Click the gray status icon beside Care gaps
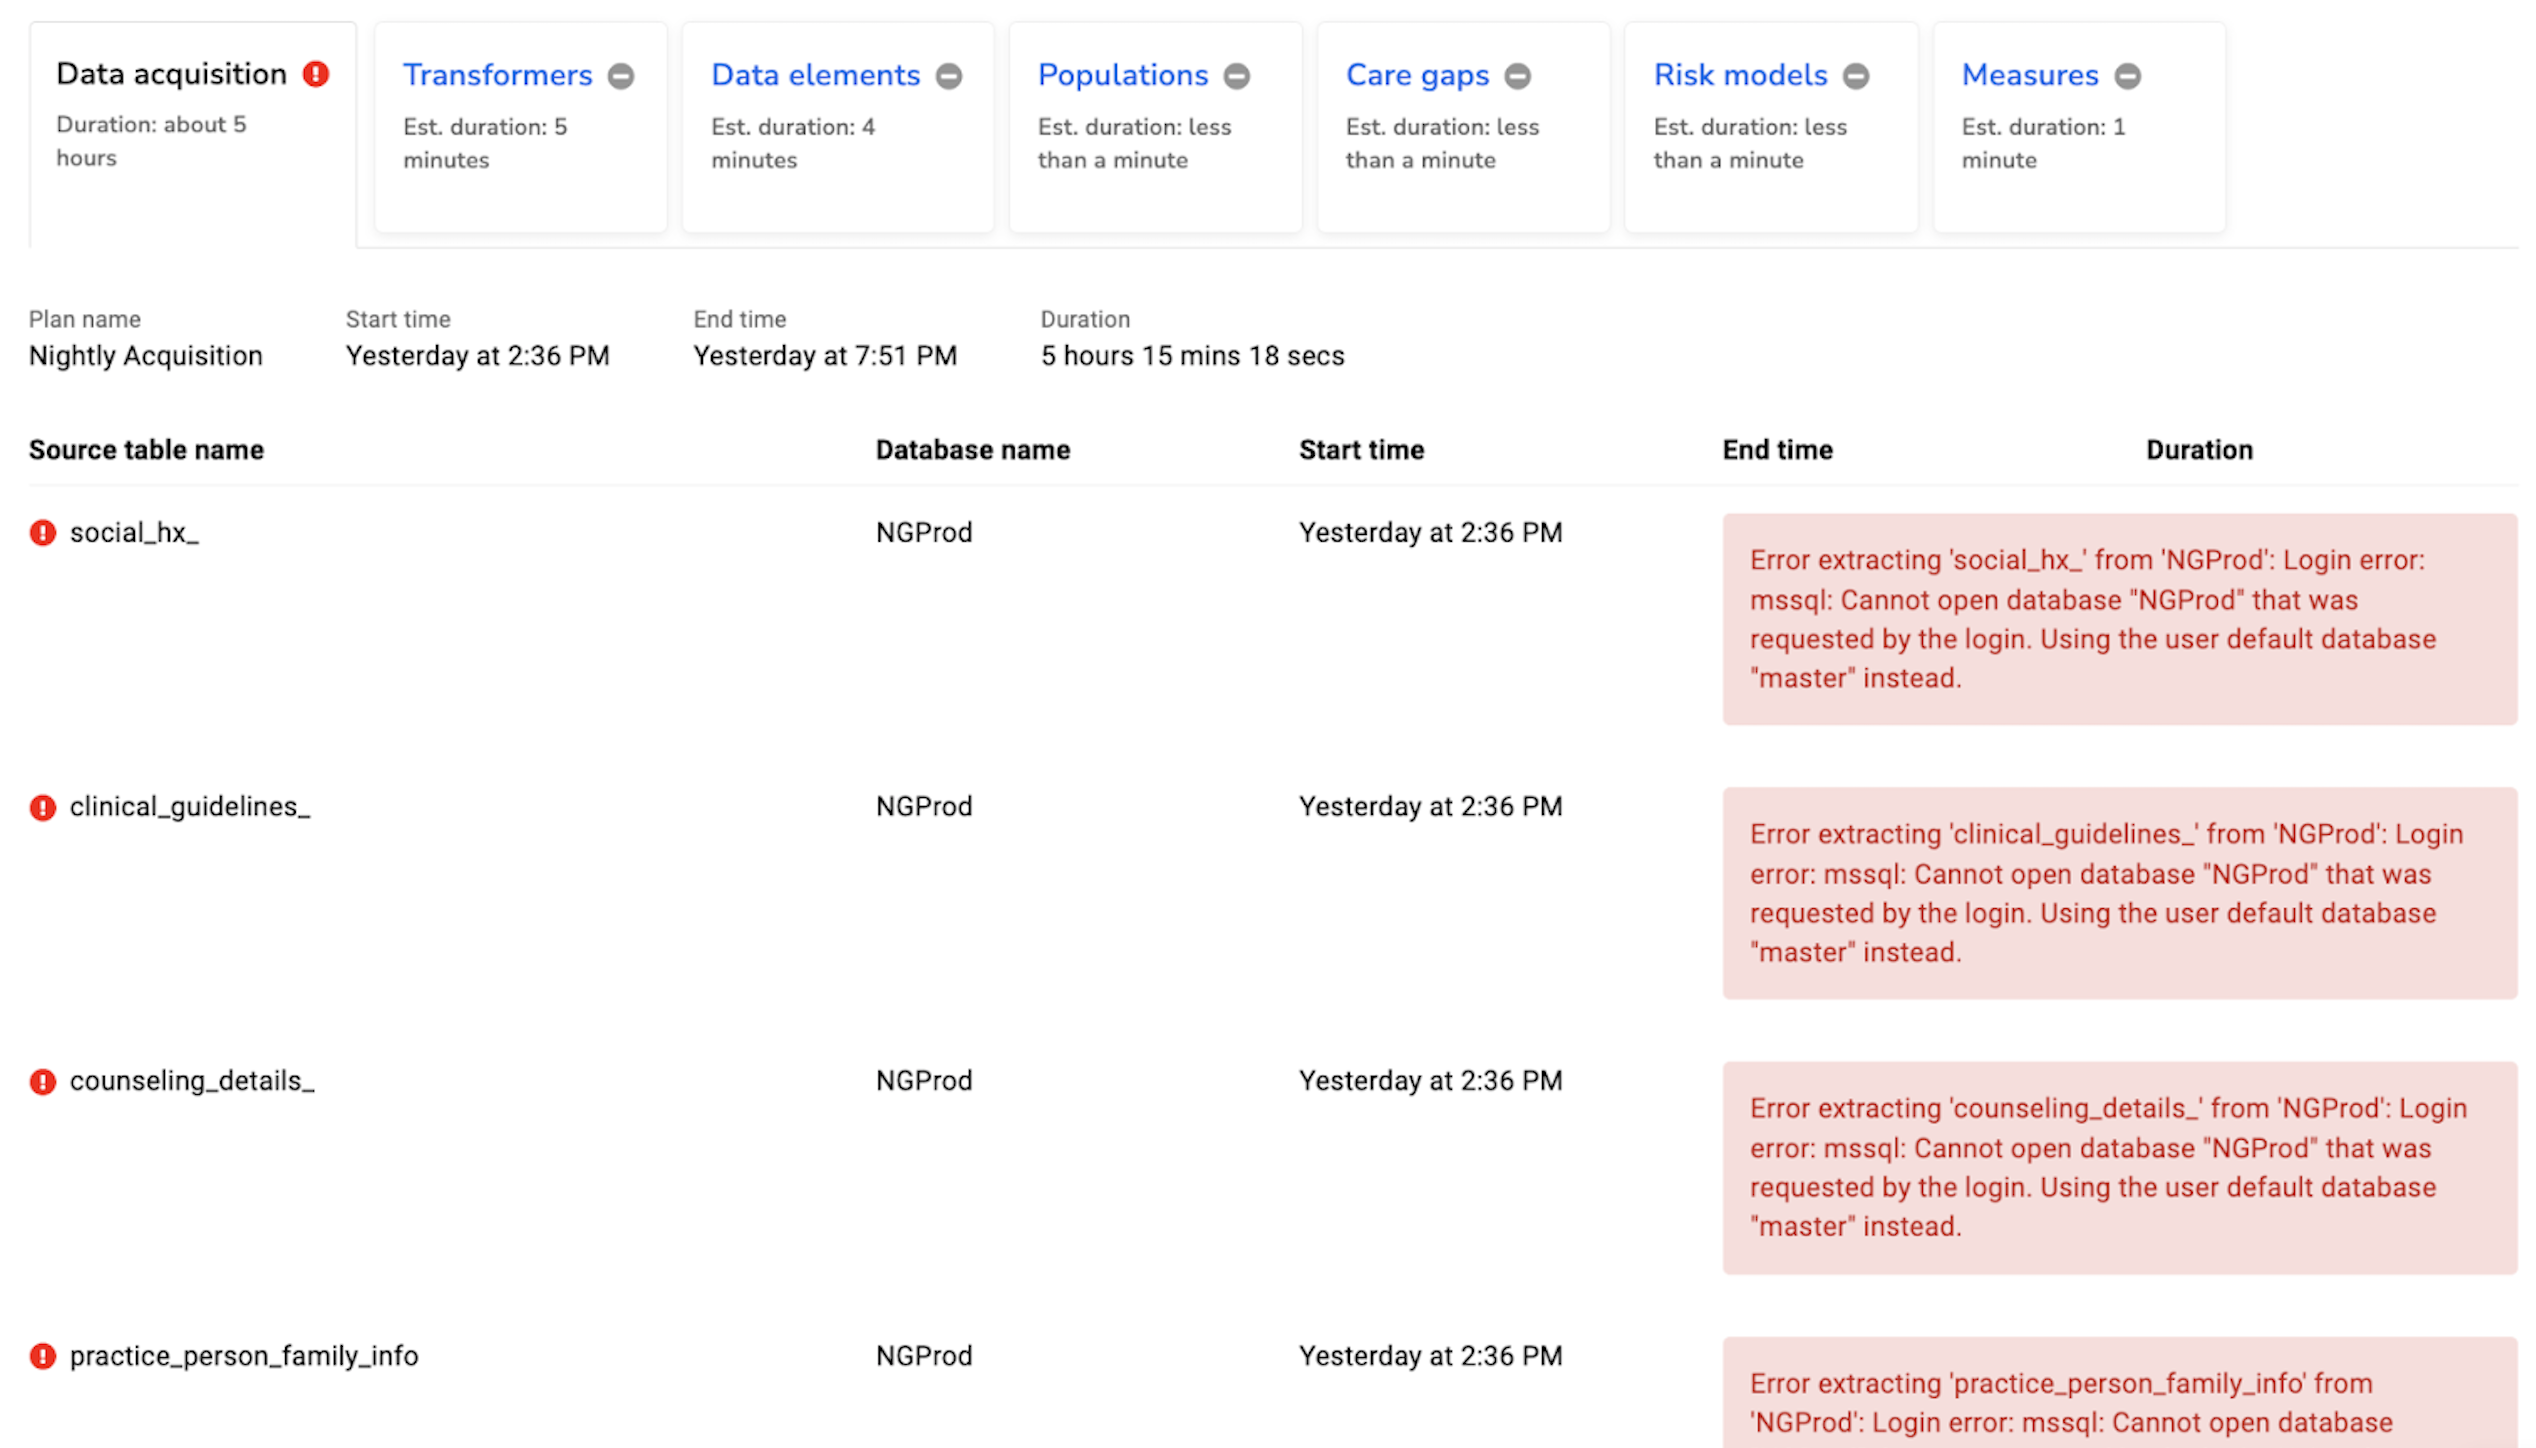 click(1518, 76)
